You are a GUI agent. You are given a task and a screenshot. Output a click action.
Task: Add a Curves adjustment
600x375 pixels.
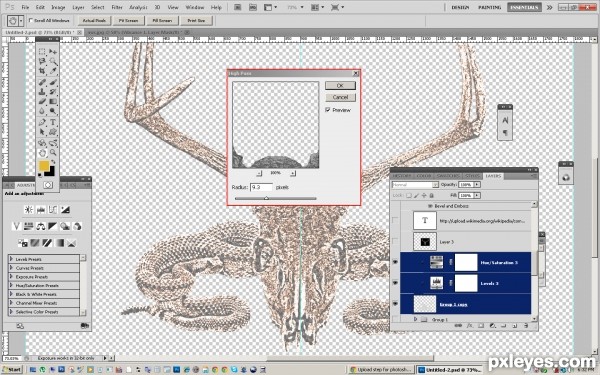click(x=53, y=209)
